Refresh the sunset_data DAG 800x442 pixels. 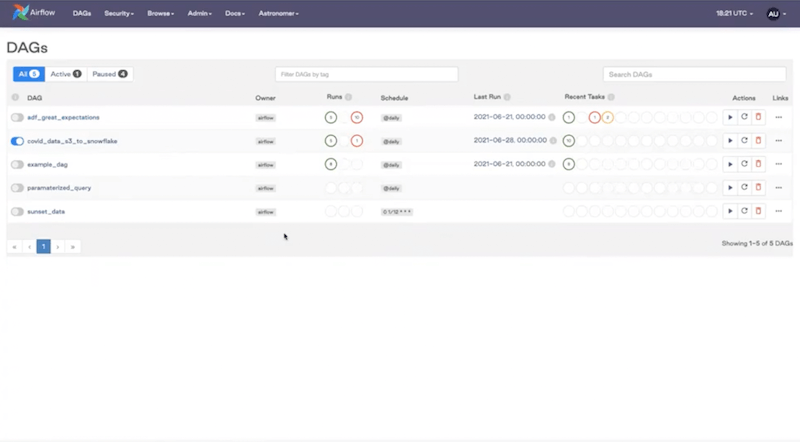coord(744,211)
